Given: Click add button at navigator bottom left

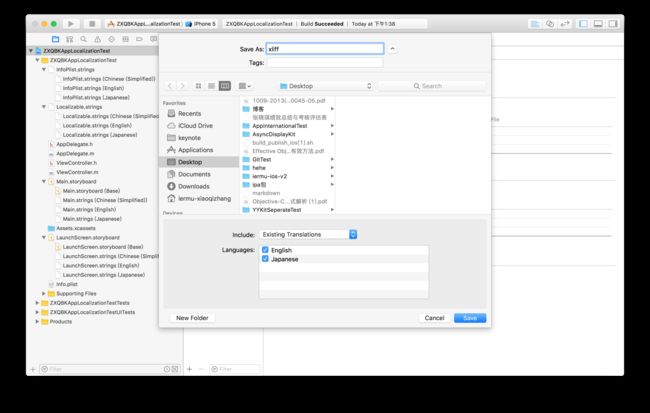Looking at the screenshot, I should tap(33, 369).
